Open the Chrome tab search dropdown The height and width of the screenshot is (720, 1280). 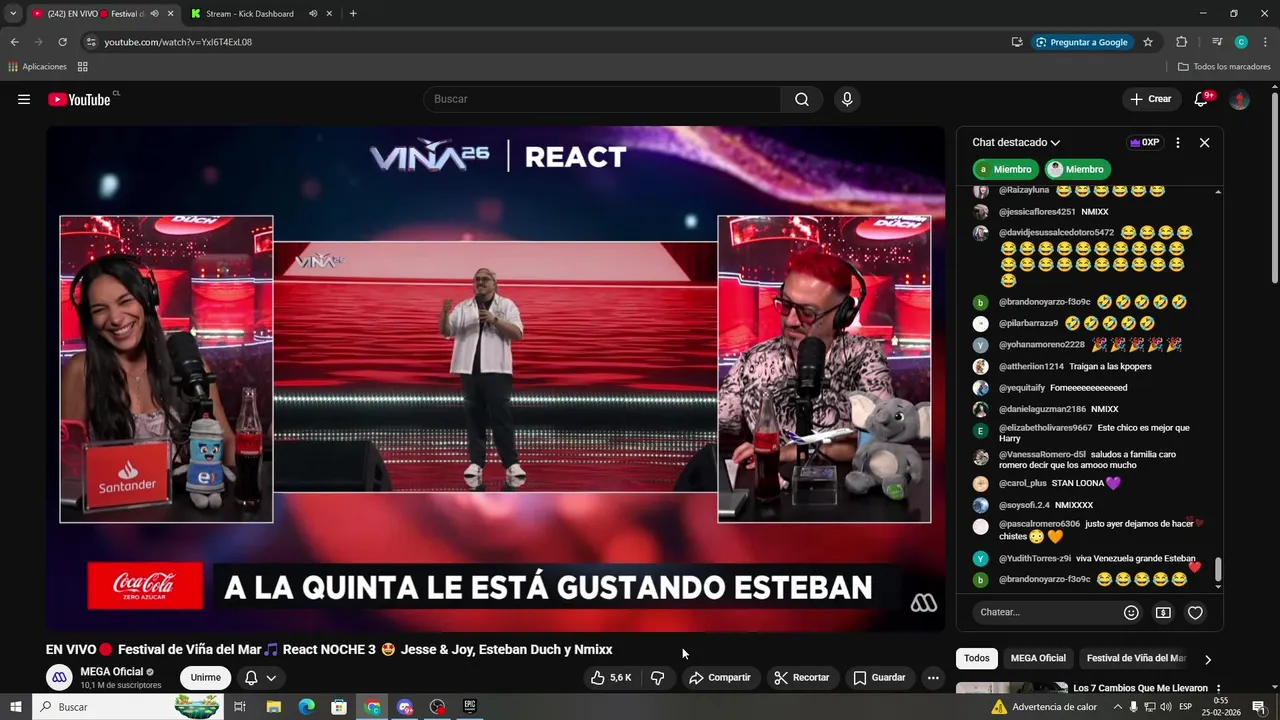click(13, 14)
